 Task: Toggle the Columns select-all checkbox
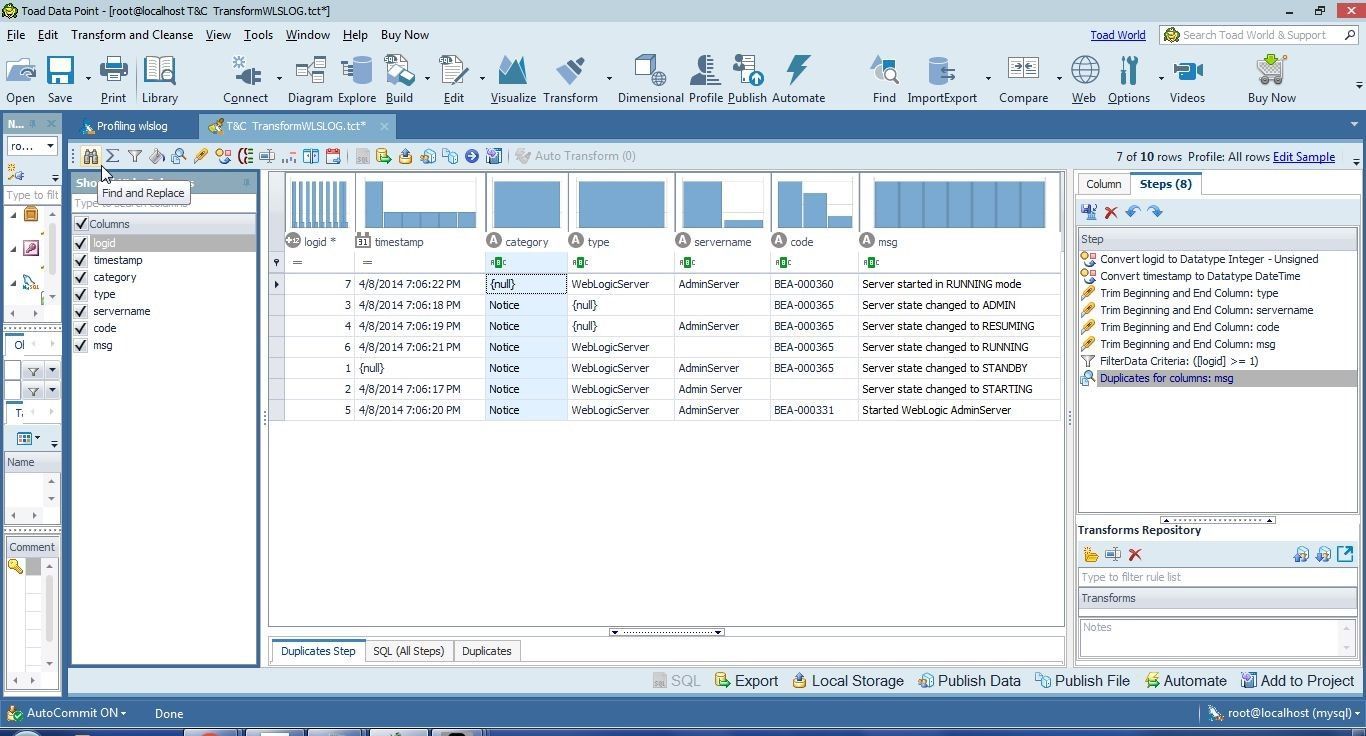[81, 224]
